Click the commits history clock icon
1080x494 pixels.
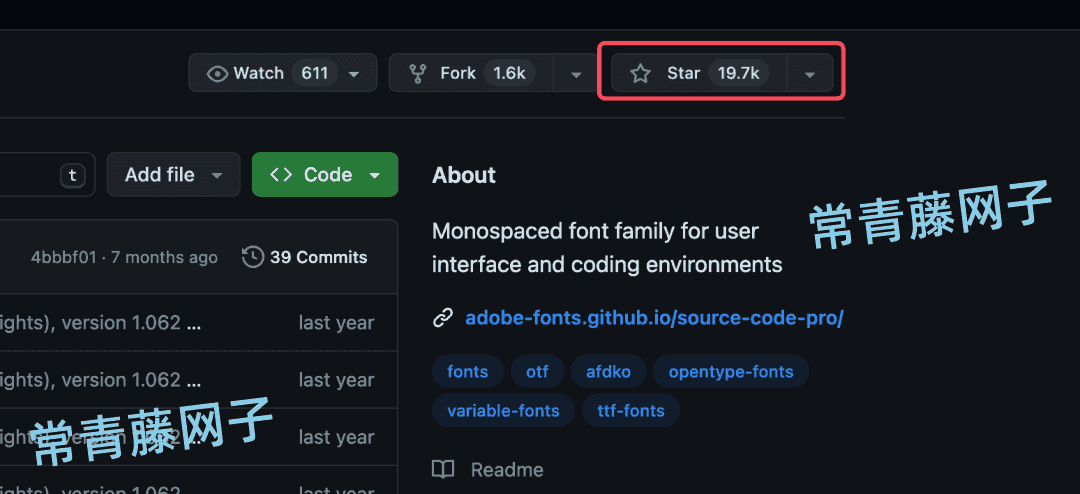pyautogui.click(x=253, y=258)
